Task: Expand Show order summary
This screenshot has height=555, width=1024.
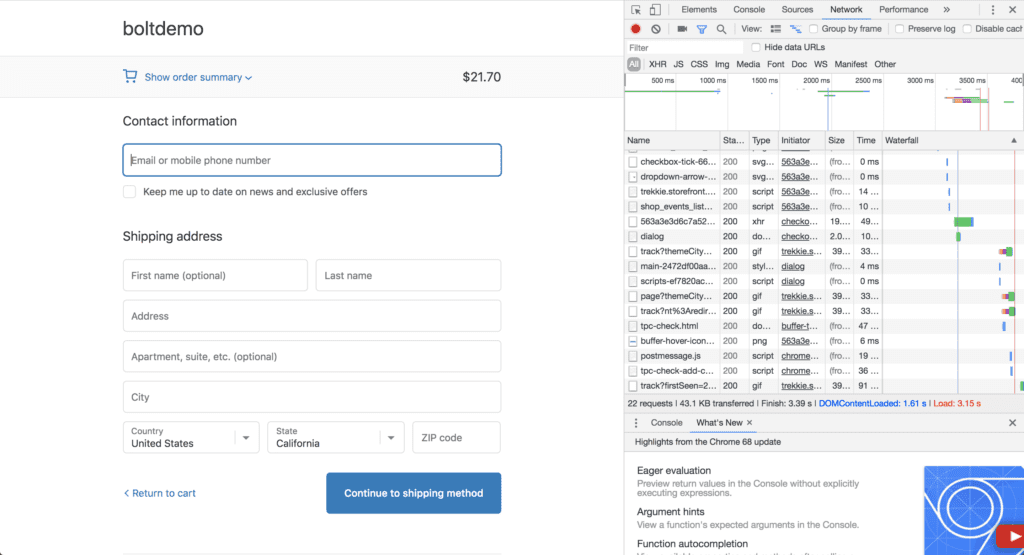Action: (198, 77)
